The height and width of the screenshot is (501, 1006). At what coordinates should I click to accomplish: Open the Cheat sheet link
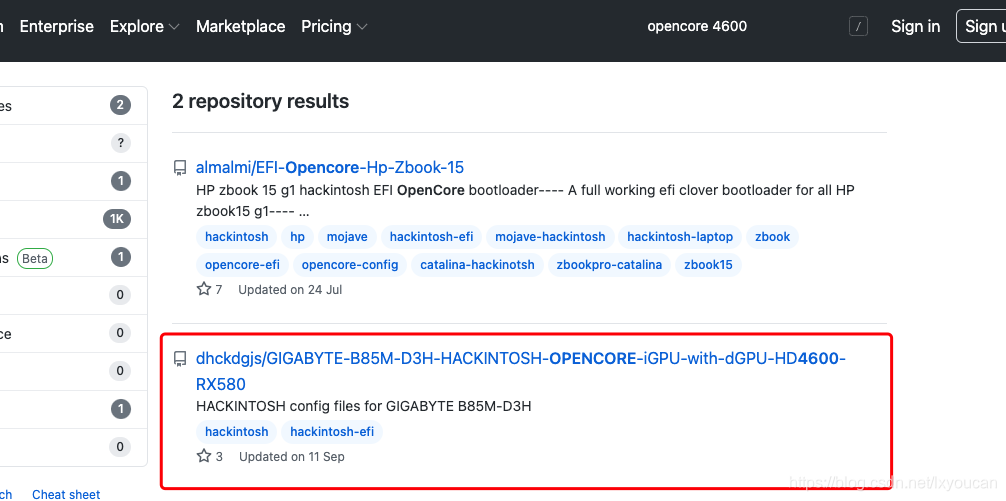pyautogui.click(x=66, y=494)
